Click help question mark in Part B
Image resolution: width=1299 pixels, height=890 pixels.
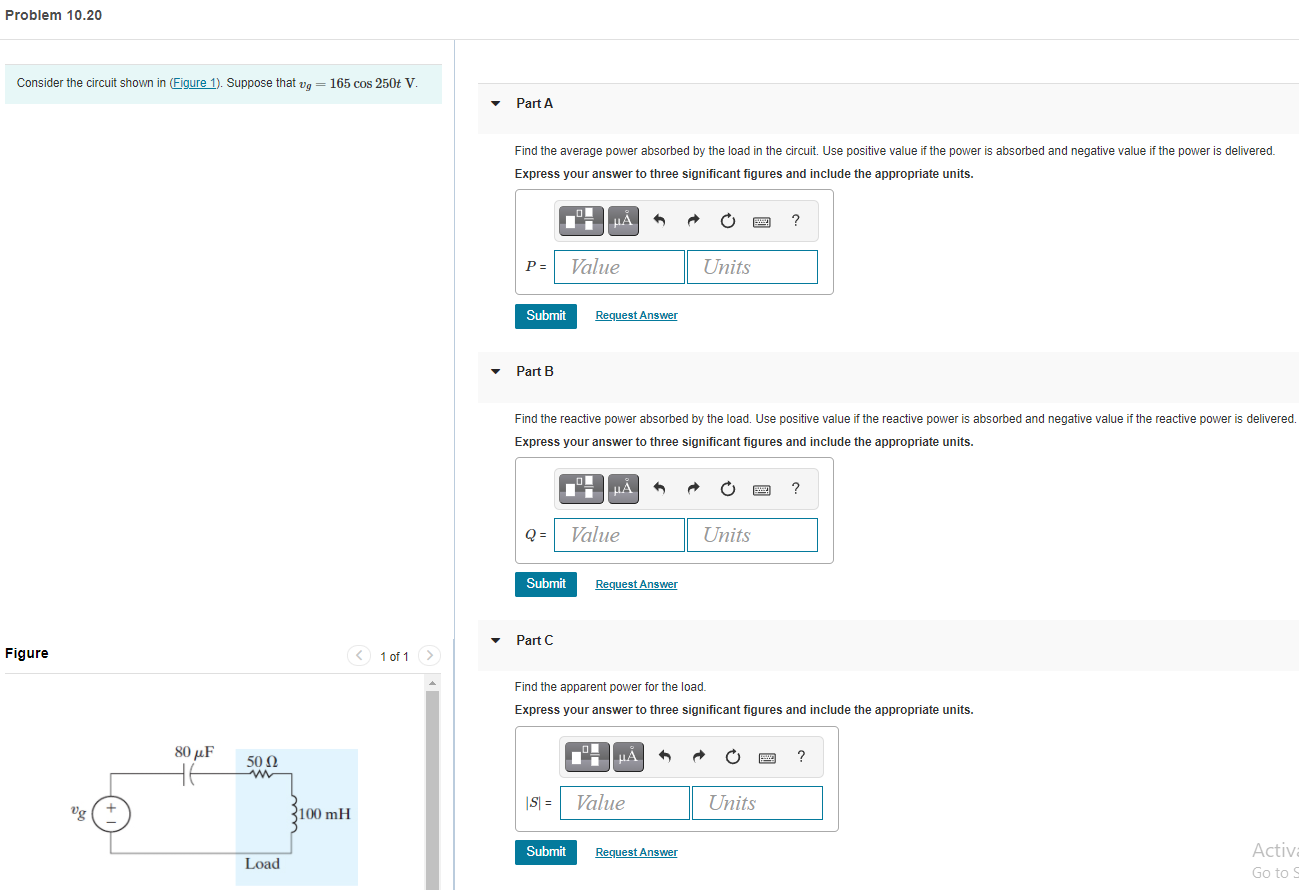[796, 488]
